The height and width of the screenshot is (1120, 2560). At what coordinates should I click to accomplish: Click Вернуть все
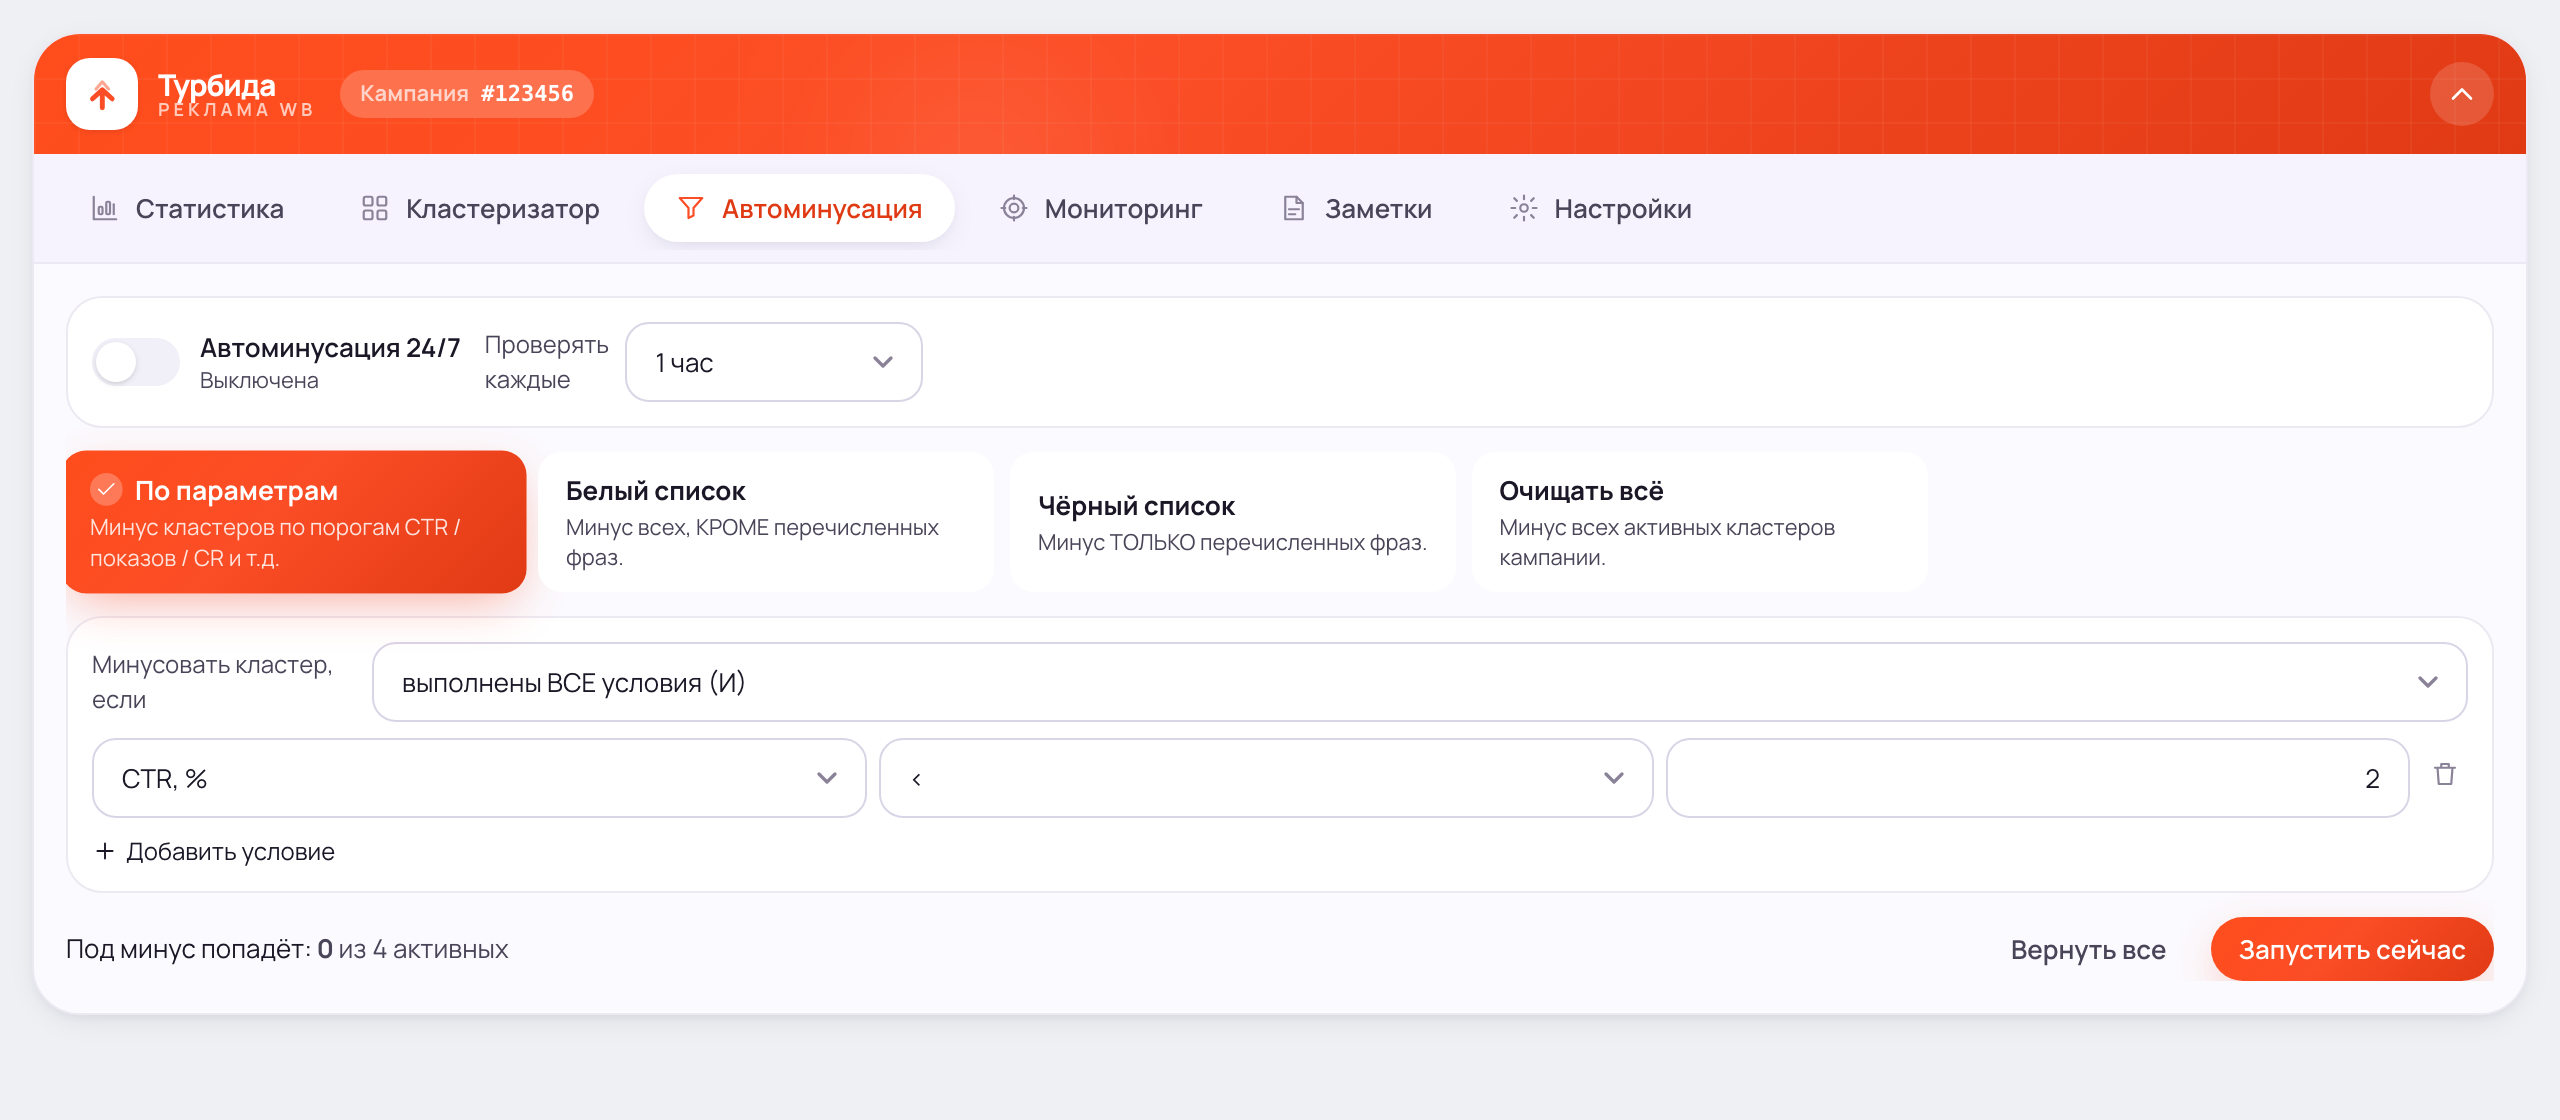(x=2088, y=949)
